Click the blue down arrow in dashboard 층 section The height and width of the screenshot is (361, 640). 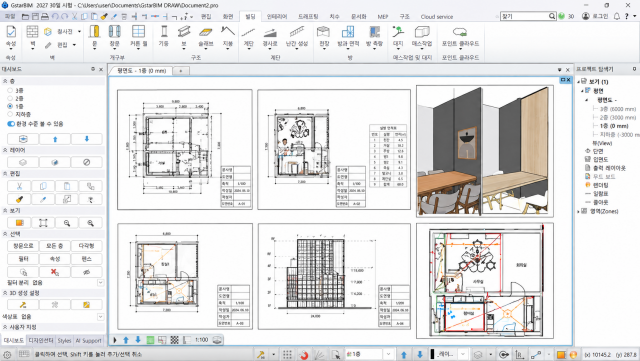coord(87,139)
